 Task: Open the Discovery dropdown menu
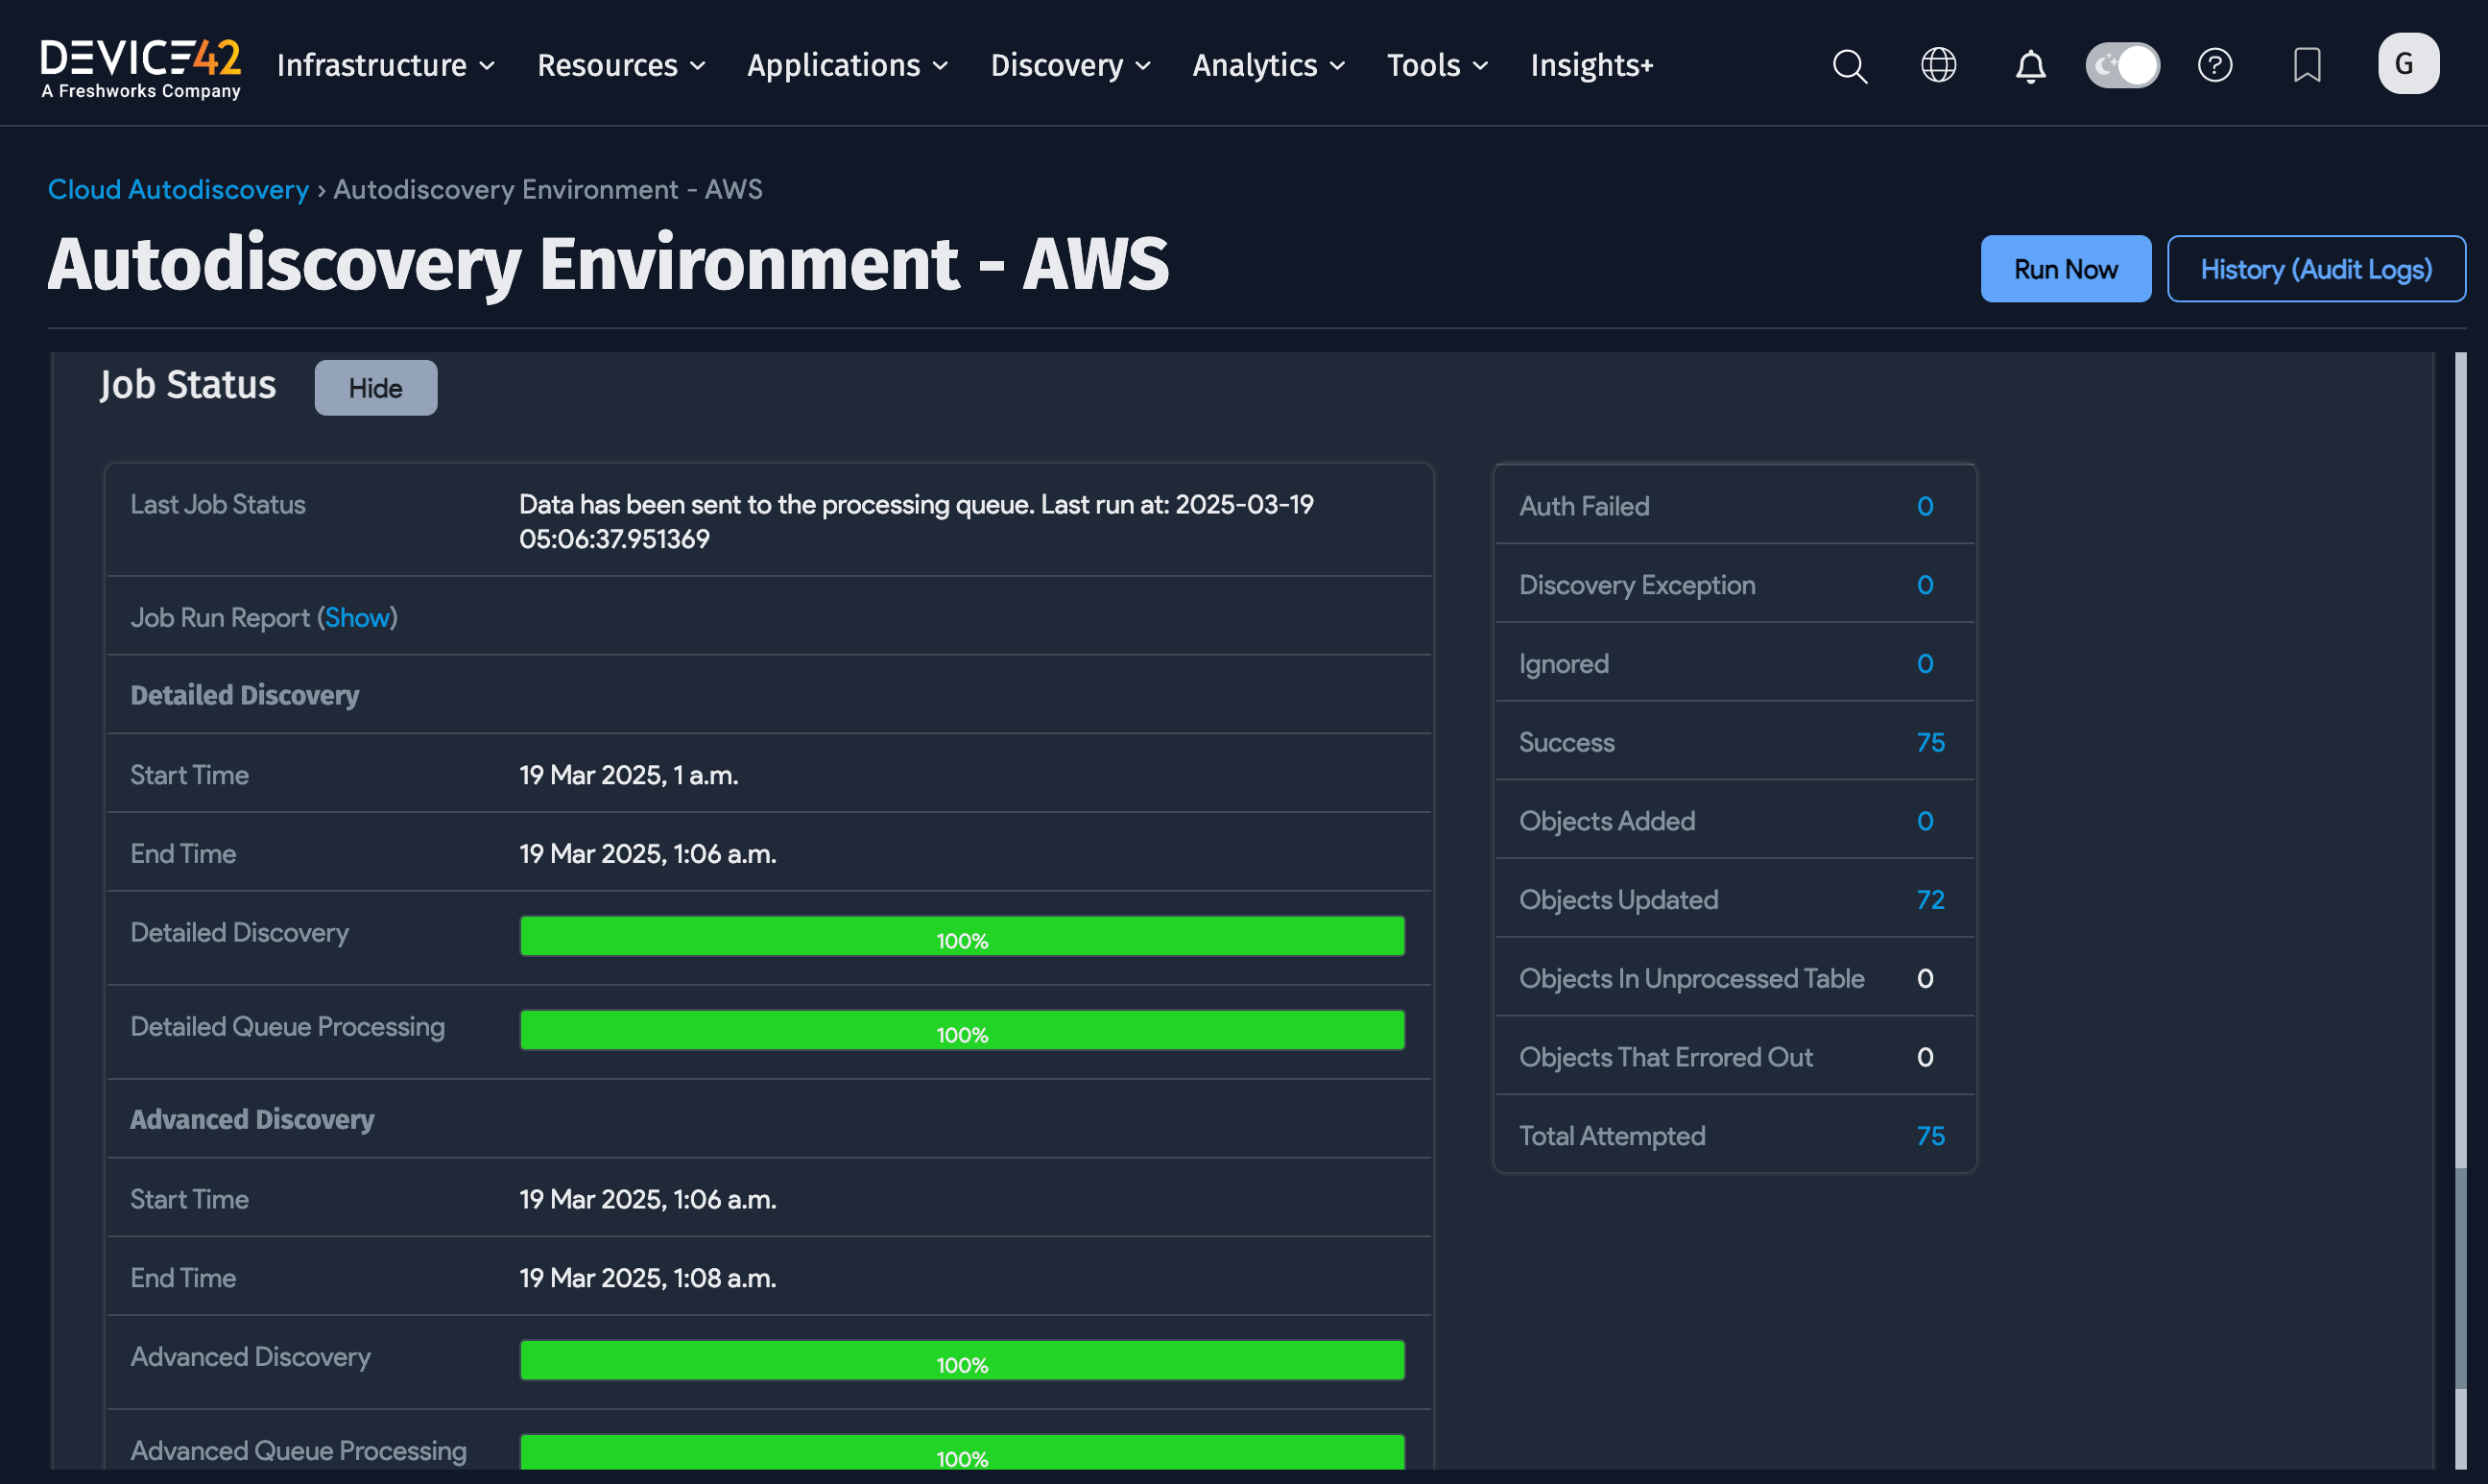(1070, 66)
